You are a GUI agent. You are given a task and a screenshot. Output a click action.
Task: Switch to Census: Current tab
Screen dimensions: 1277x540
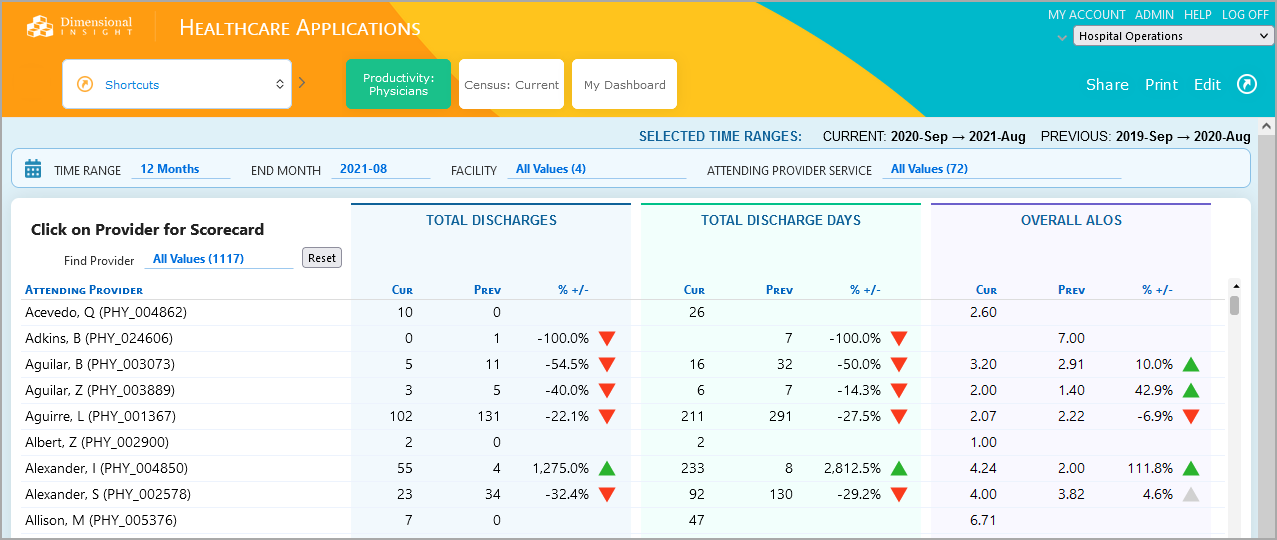[512, 85]
